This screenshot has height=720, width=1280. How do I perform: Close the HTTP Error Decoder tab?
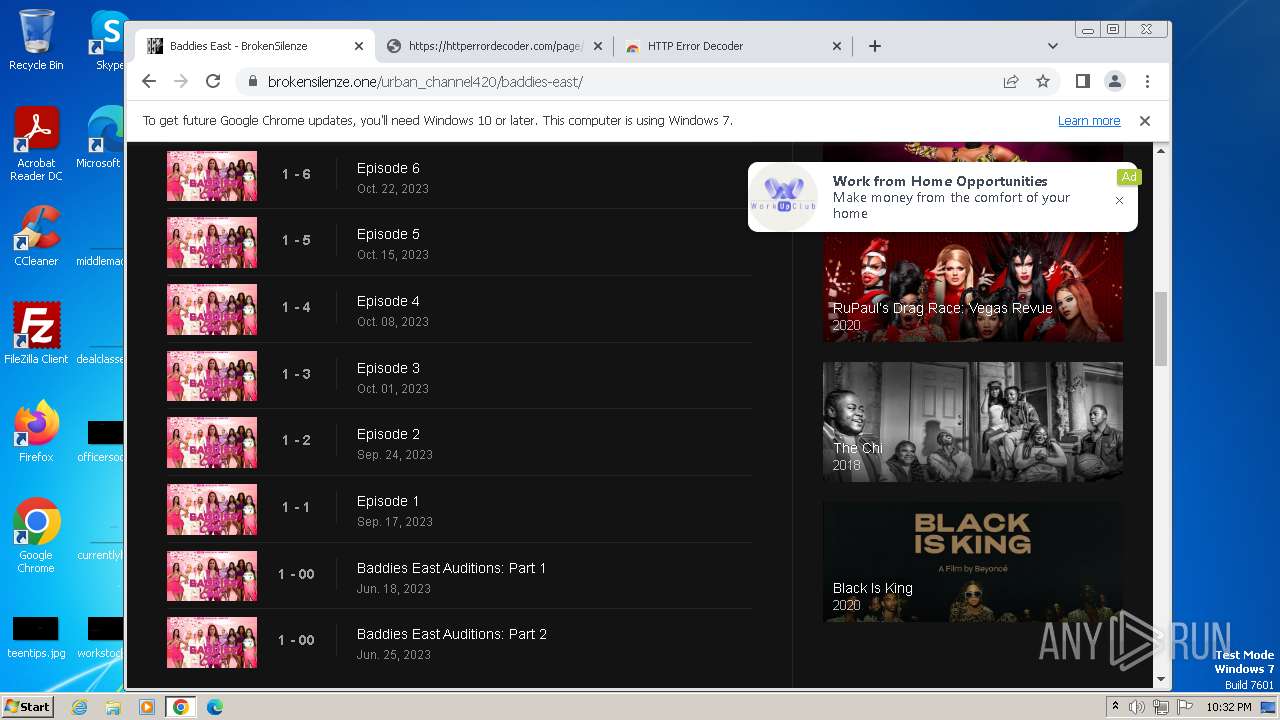(x=837, y=46)
